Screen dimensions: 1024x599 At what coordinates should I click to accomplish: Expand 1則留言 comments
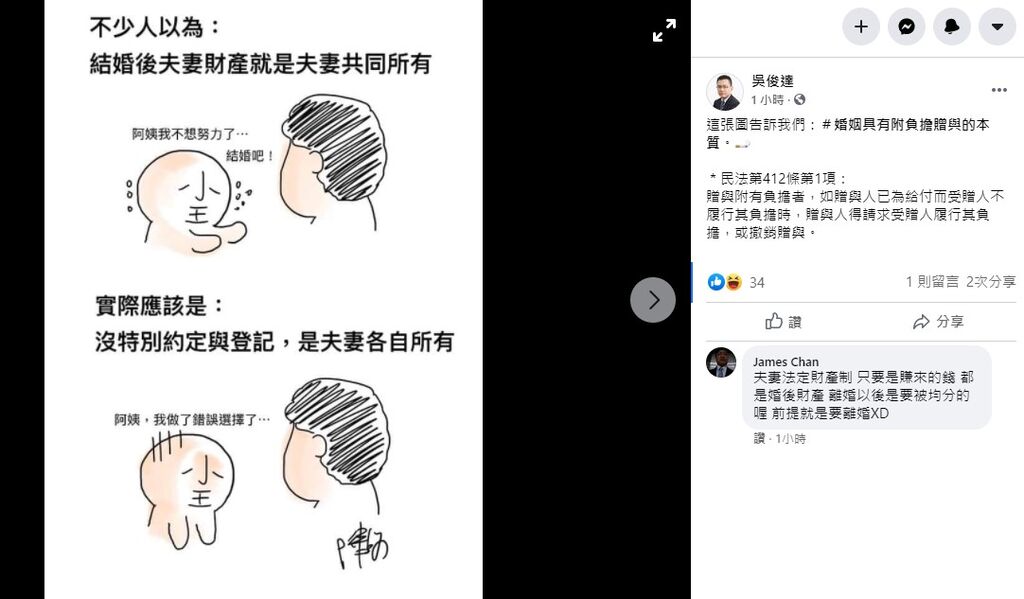pos(932,282)
